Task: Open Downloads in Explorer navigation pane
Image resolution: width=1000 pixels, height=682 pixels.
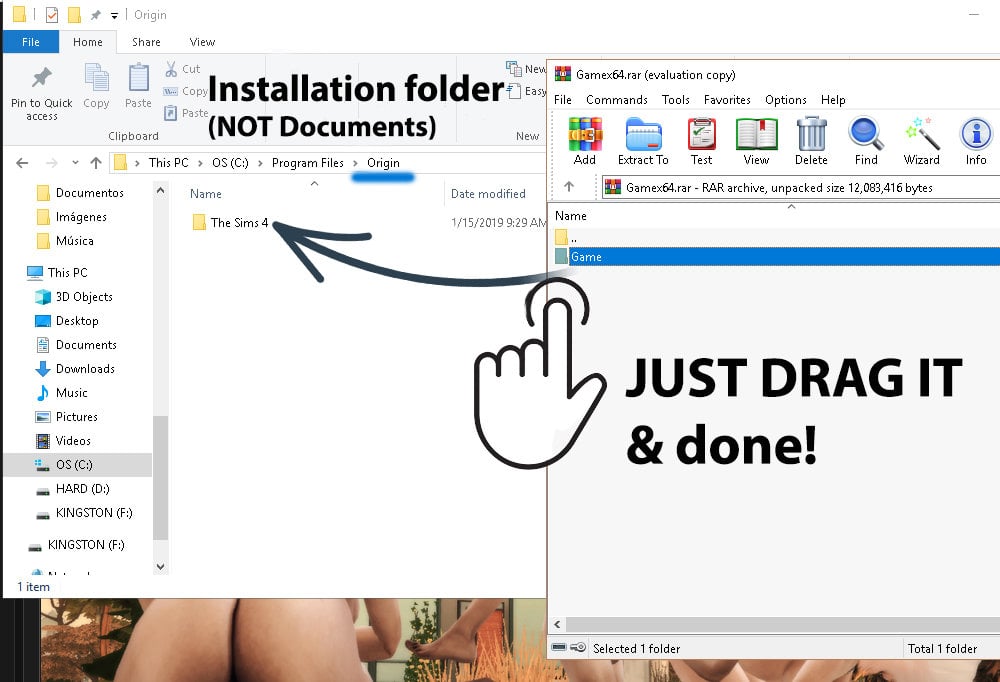Action: click(x=85, y=369)
